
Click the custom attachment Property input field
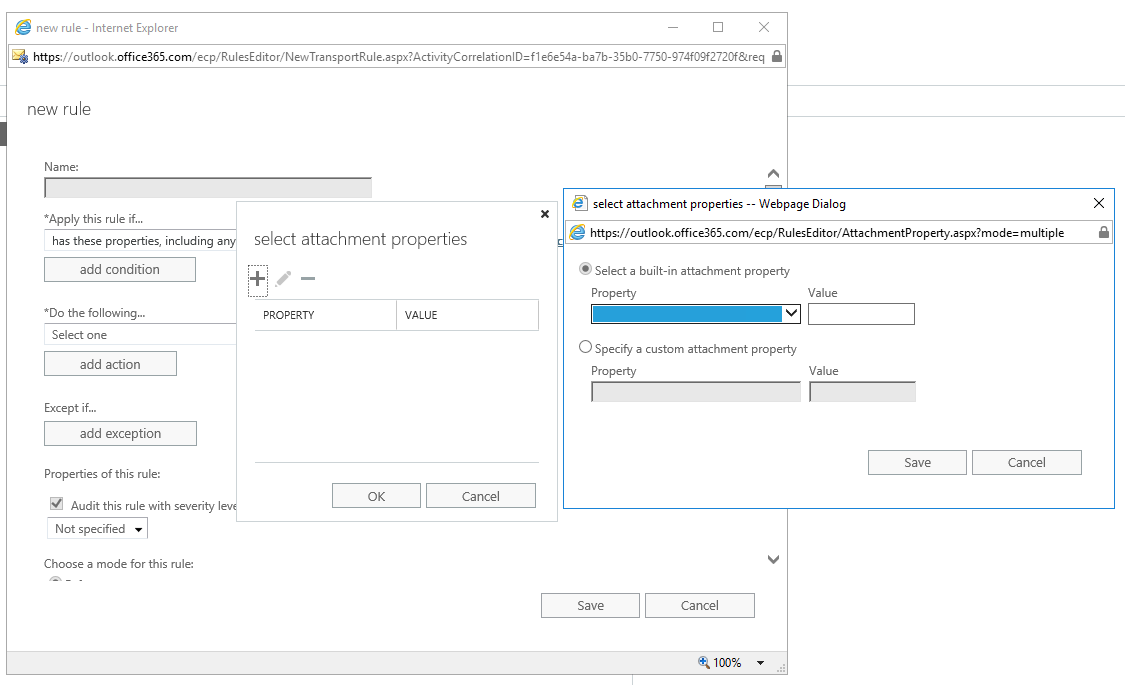(696, 392)
